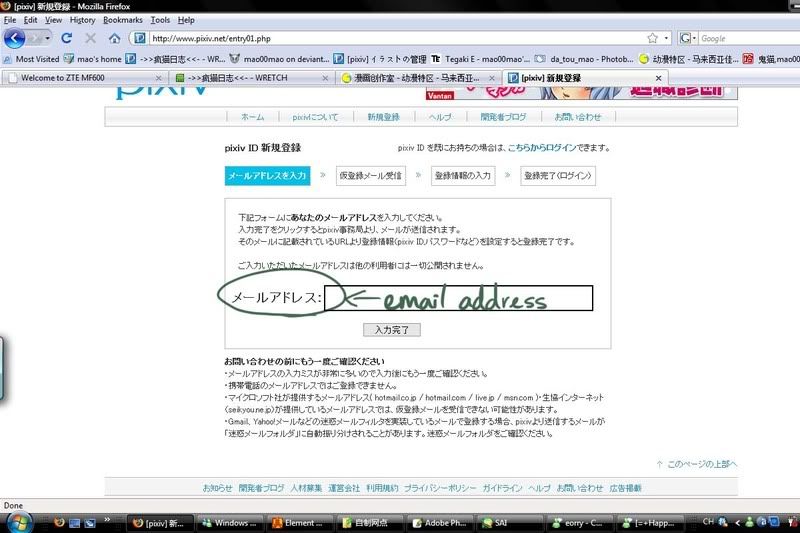Click the Stop loading X icon
800x533 pixels.
[90, 38]
